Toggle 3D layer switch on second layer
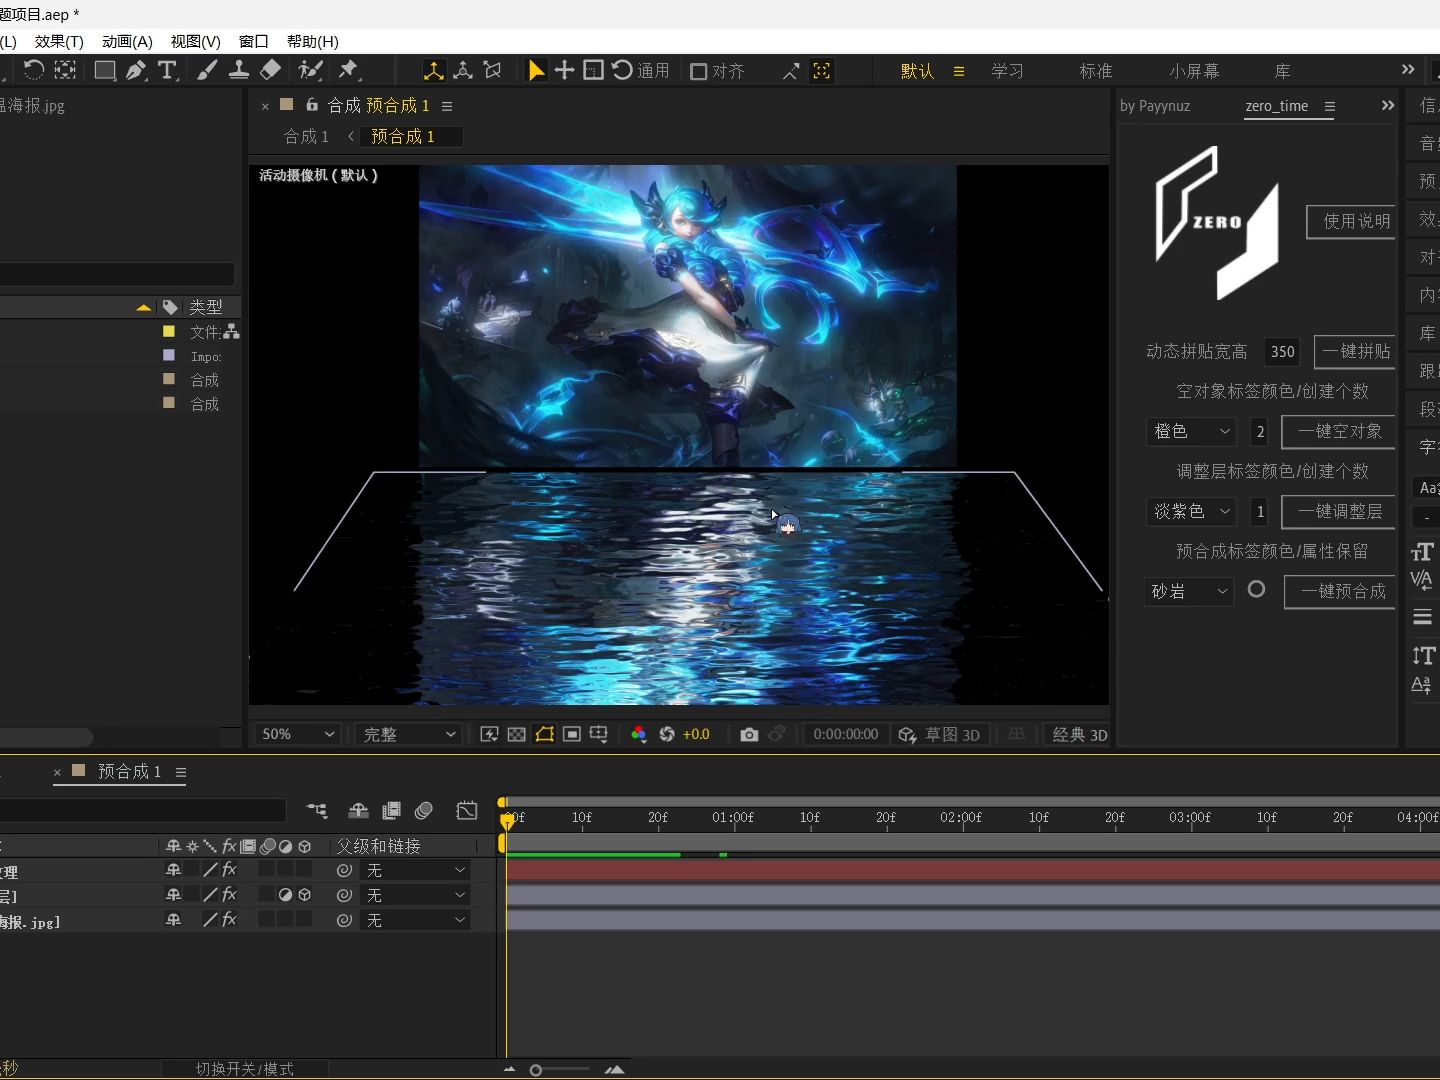The image size is (1440, 1080). [x=304, y=894]
